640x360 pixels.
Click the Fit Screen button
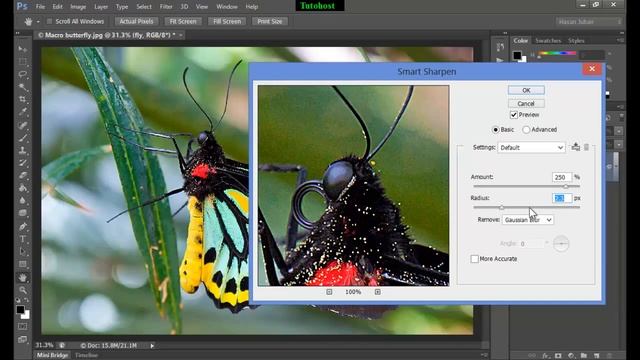point(183,21)
